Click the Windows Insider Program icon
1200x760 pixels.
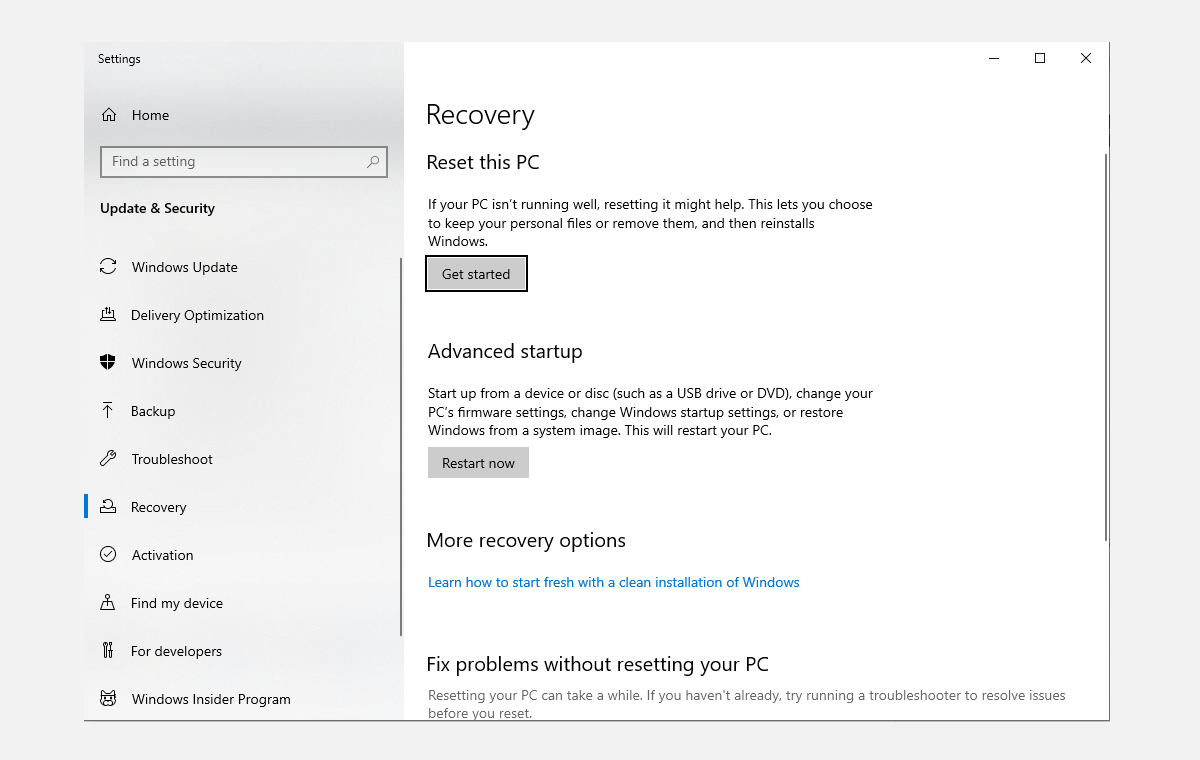coord(108,699)
